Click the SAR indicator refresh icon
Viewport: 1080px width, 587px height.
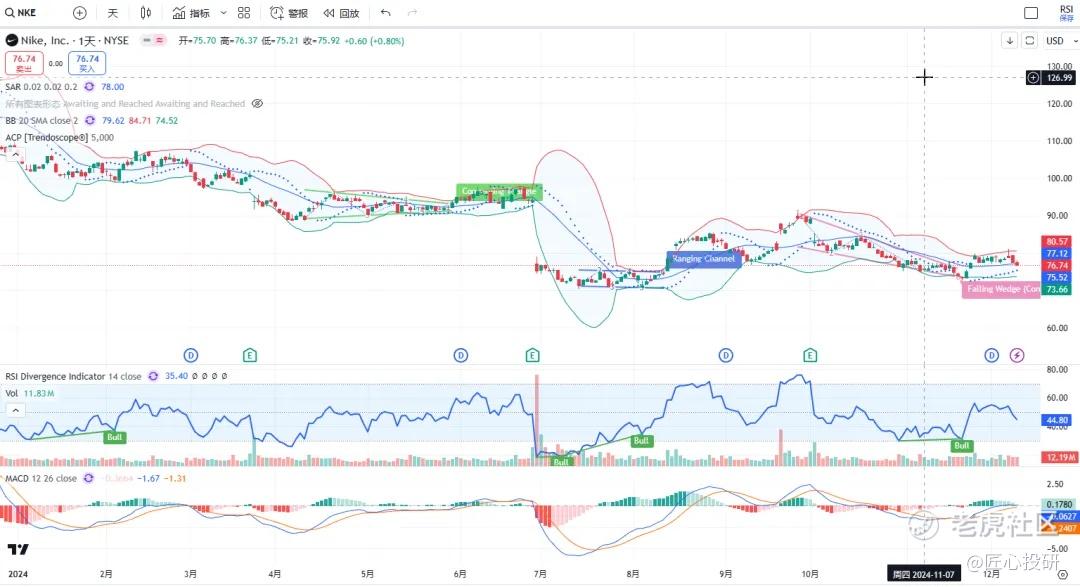pos(90,87)
